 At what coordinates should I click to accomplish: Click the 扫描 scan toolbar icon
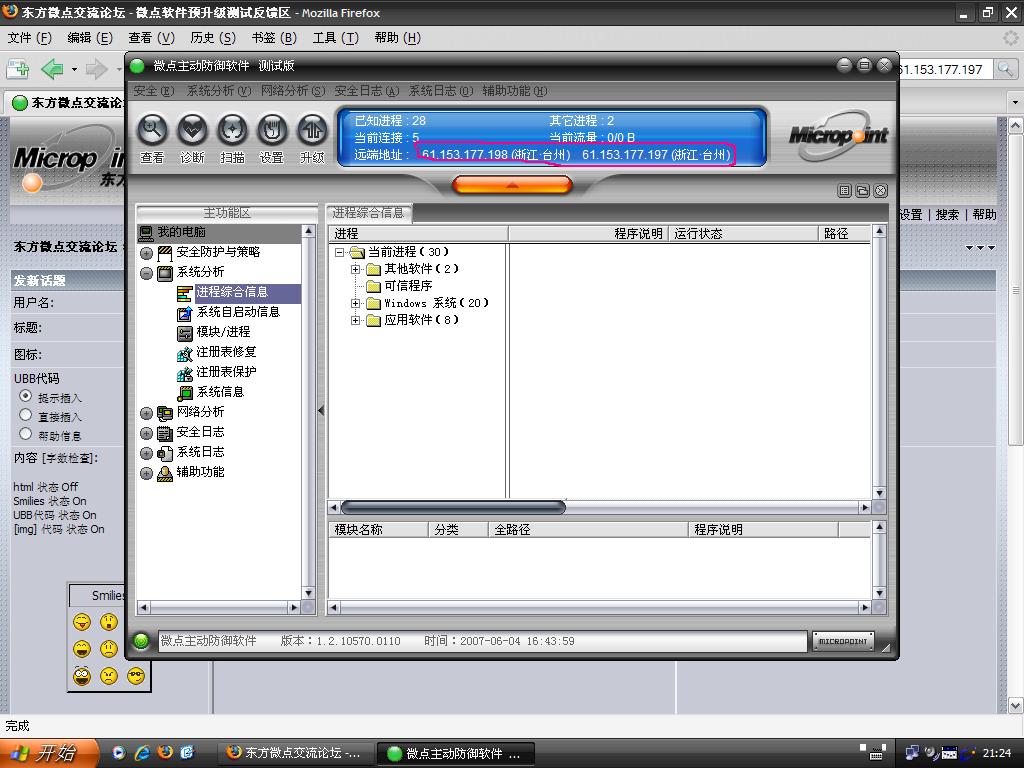(232, 130)
